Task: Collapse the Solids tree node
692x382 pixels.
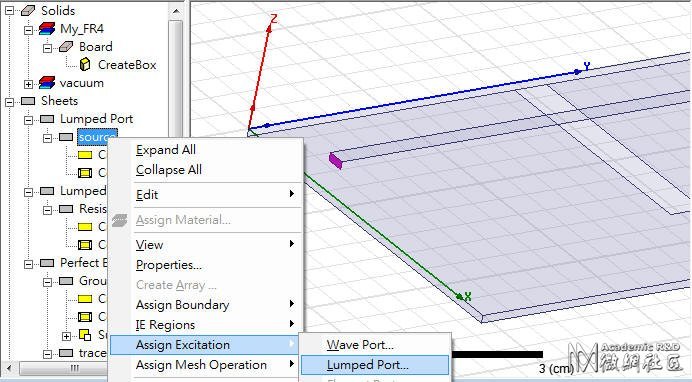Action: coord(9,11)
